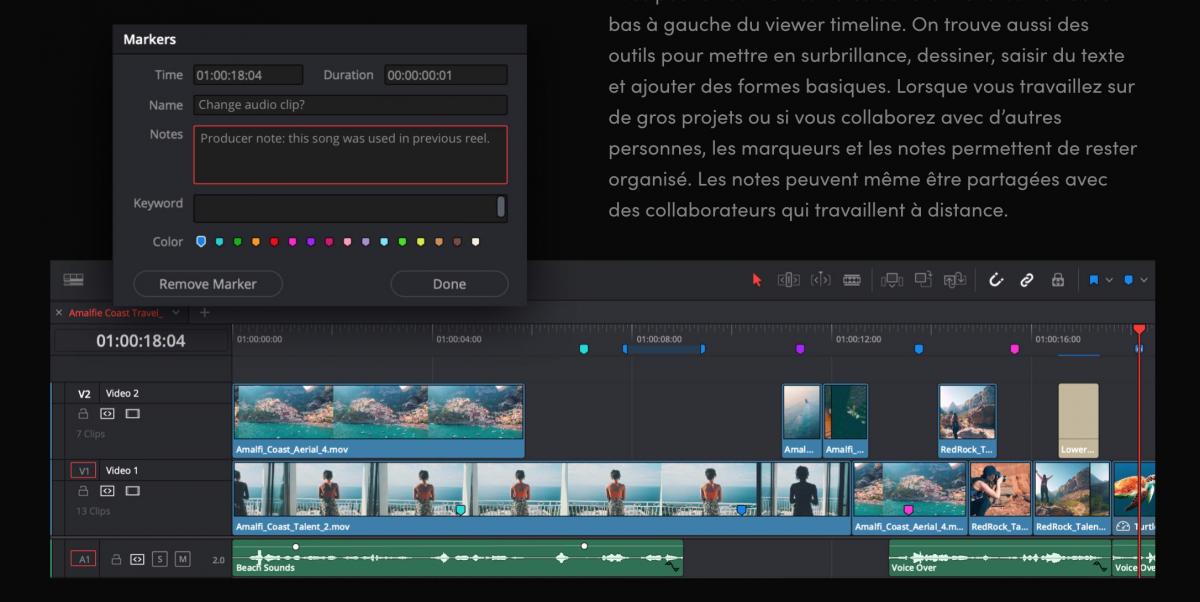This screenshot has width=1200, height=602.
Task: Choose the Blade Edit Mode tool
Action: point(853,283)
